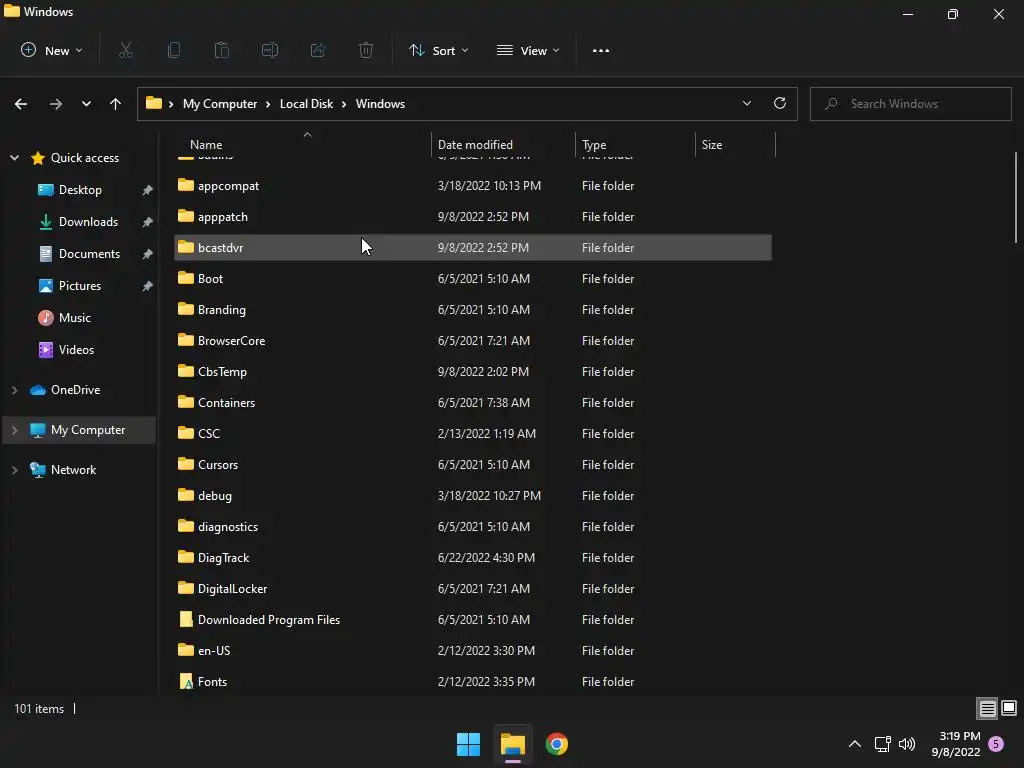The width and height of the screenshot is (1024, 768).
Task: Click My Computer in the breadcrumb path
Action: pyautogui.click(x=220, y=104)
